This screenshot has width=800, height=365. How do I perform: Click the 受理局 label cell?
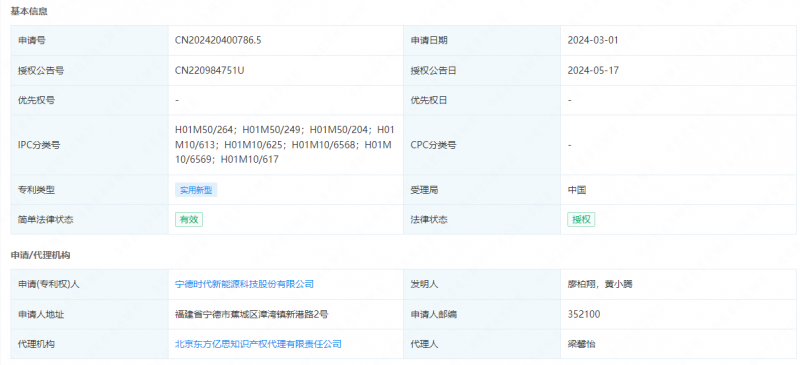[482, 190]
